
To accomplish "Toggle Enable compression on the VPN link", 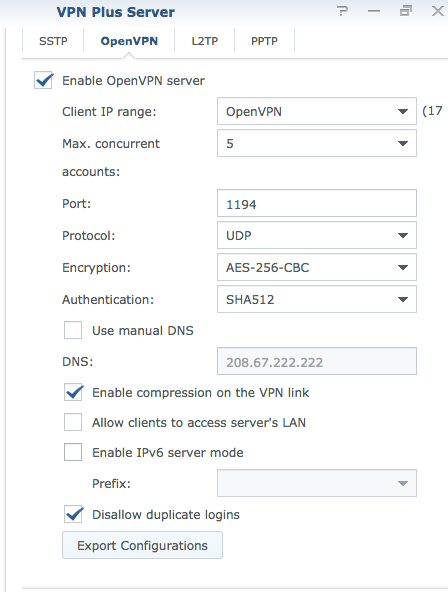I will (x=73, y=392).
